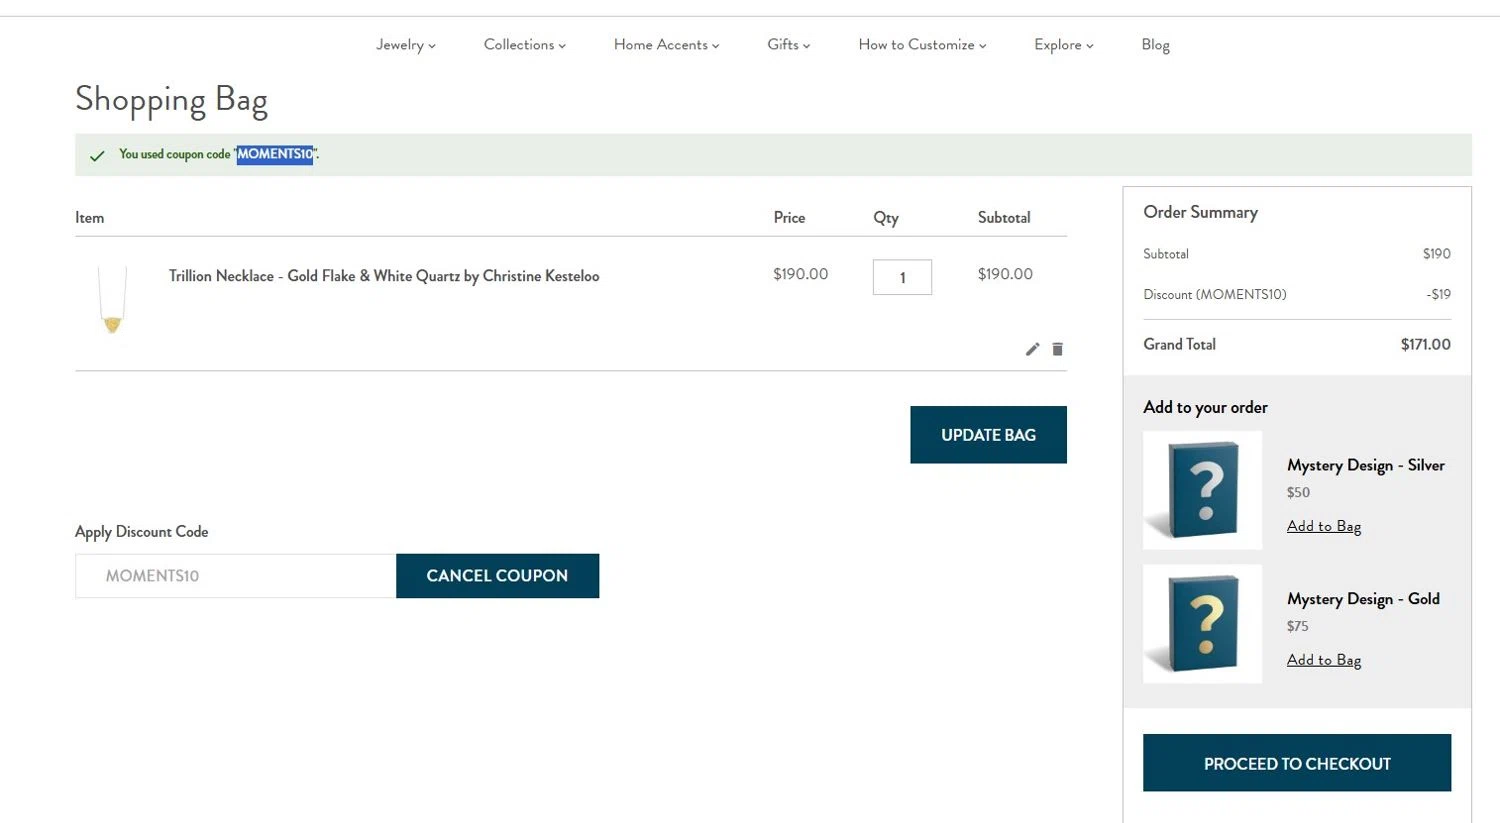Edit the Trillion Necklace item with pencil icon
This screenshot has height=823, width=1500.
point(1032,349)
